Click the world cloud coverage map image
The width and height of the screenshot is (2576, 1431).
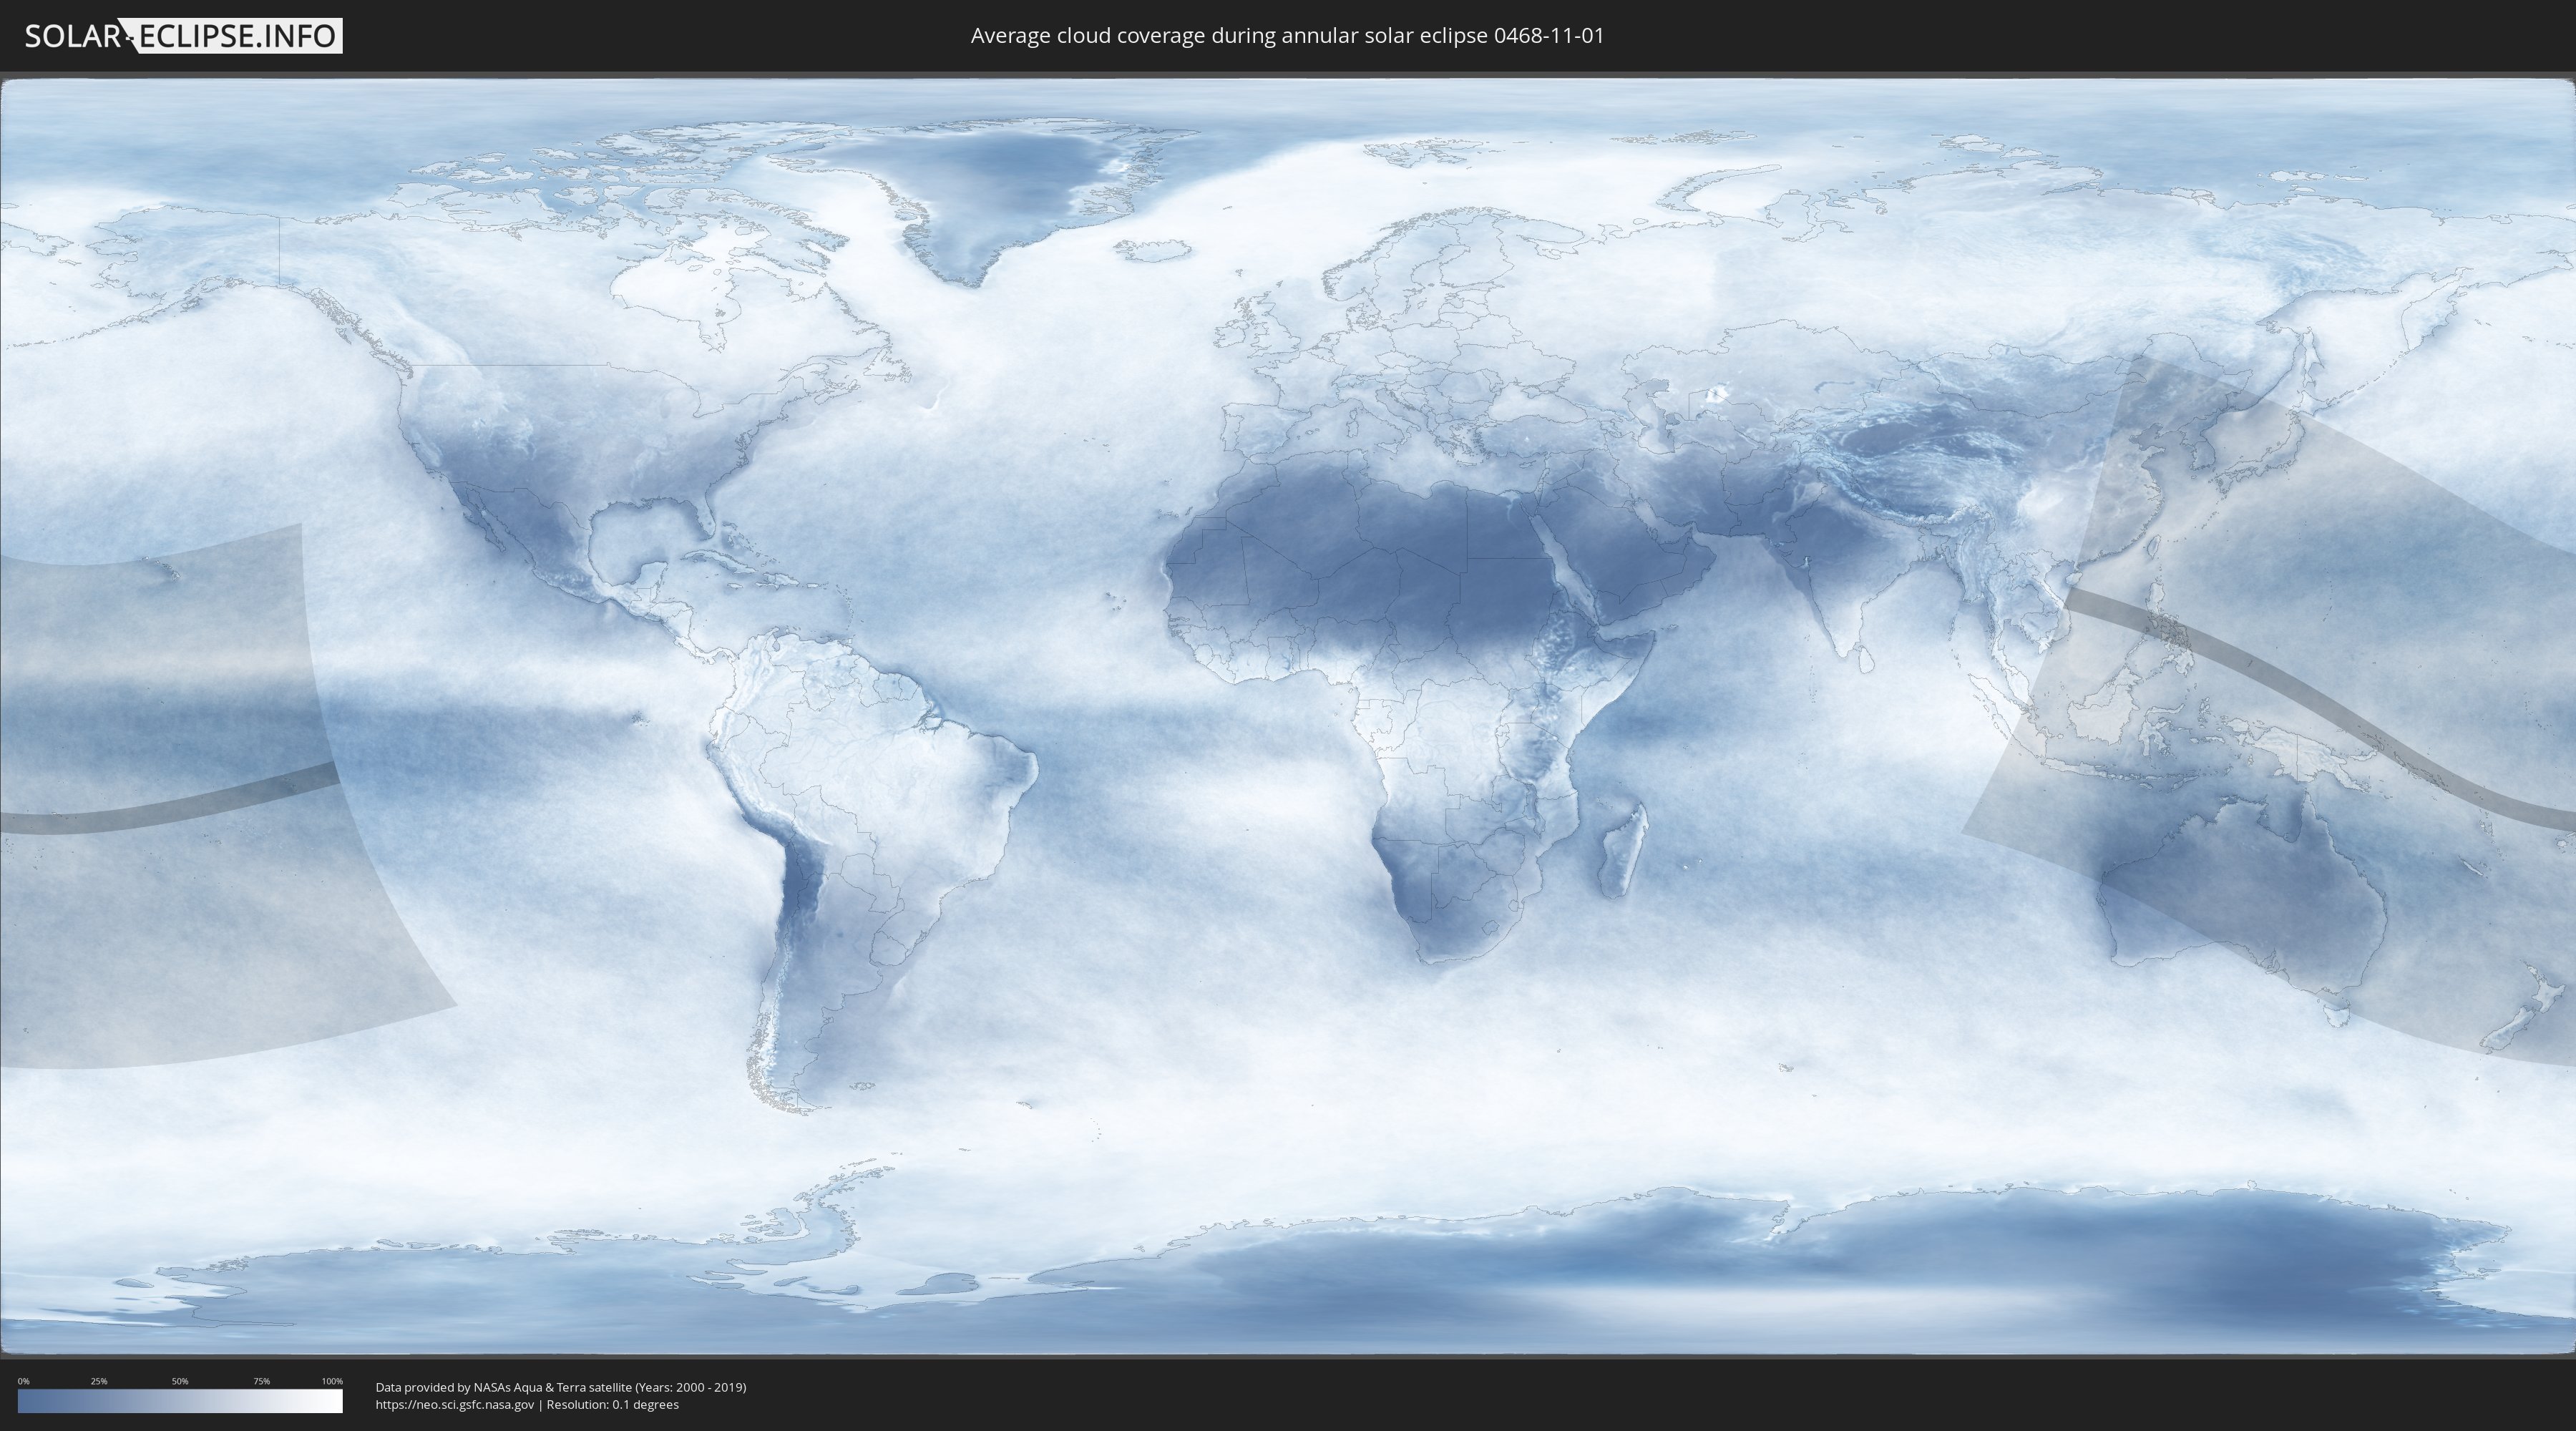1288,717
